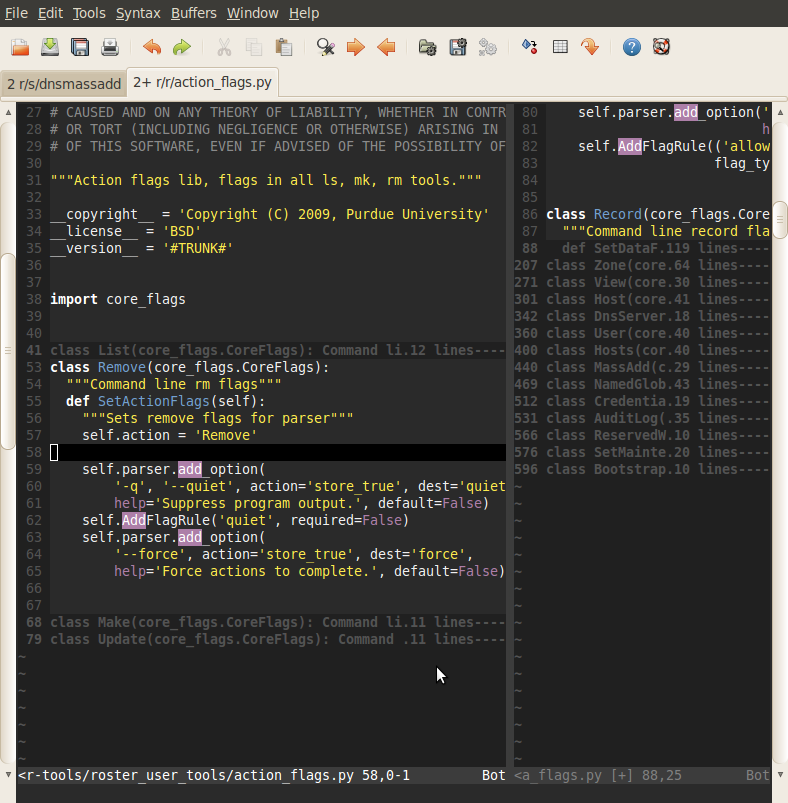Expand folded class Zone line
This screenshot has height=803, width=788.
coord(658,265)
